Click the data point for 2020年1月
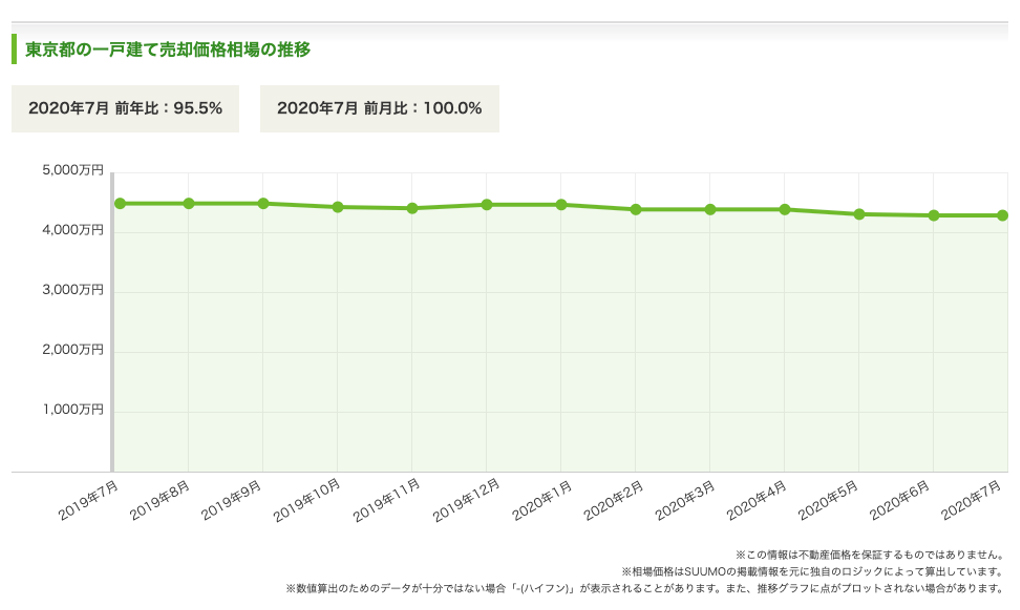 tap(561, 205)
